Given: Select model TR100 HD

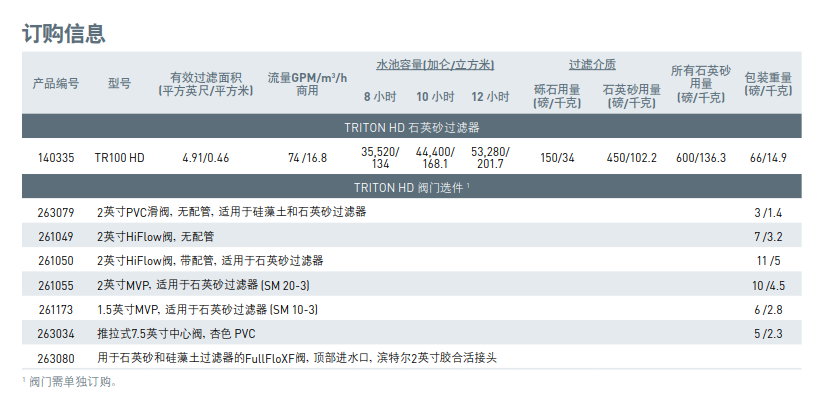Looking at the screenshot, I should 119,158.
